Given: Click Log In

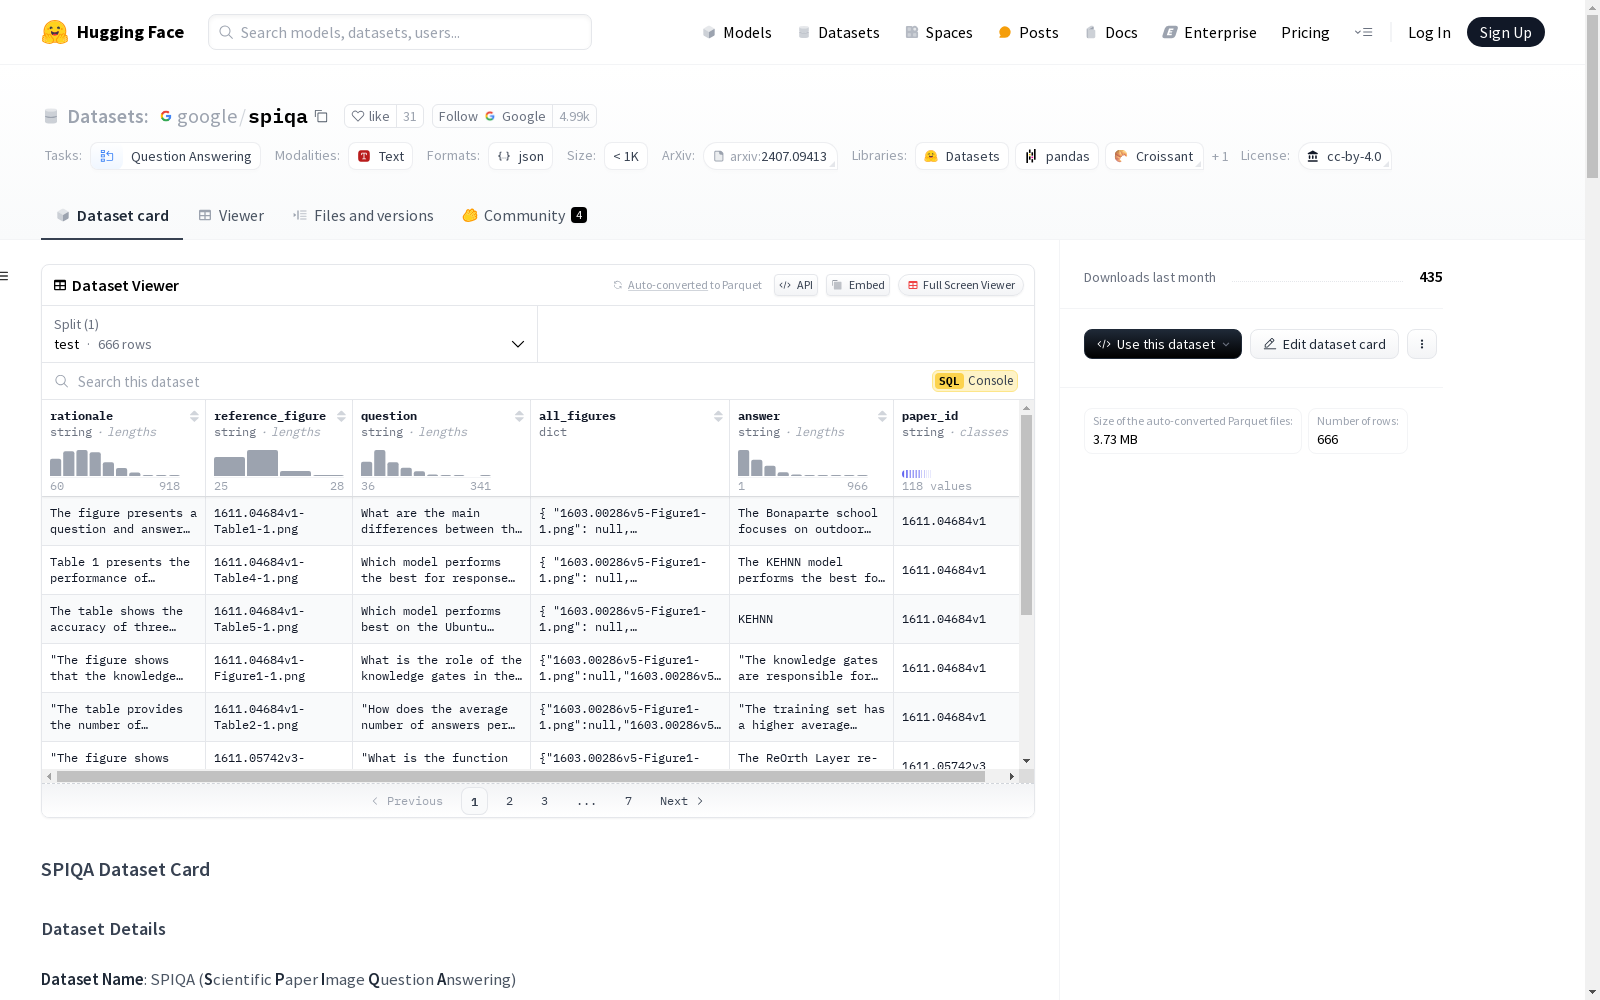Looking at the screenshot, I should point(1429,32).
